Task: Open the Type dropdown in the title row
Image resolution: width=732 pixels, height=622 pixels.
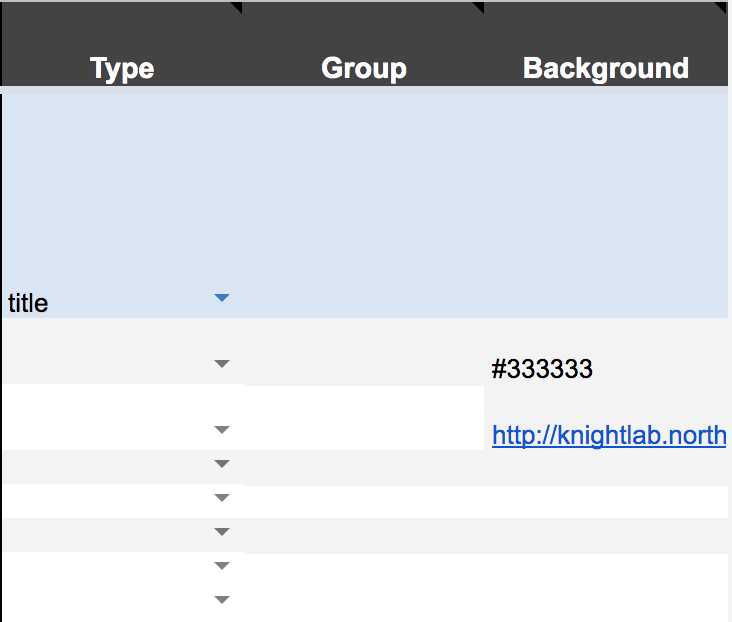Action: pyautogui.click(x=222, y=298)
